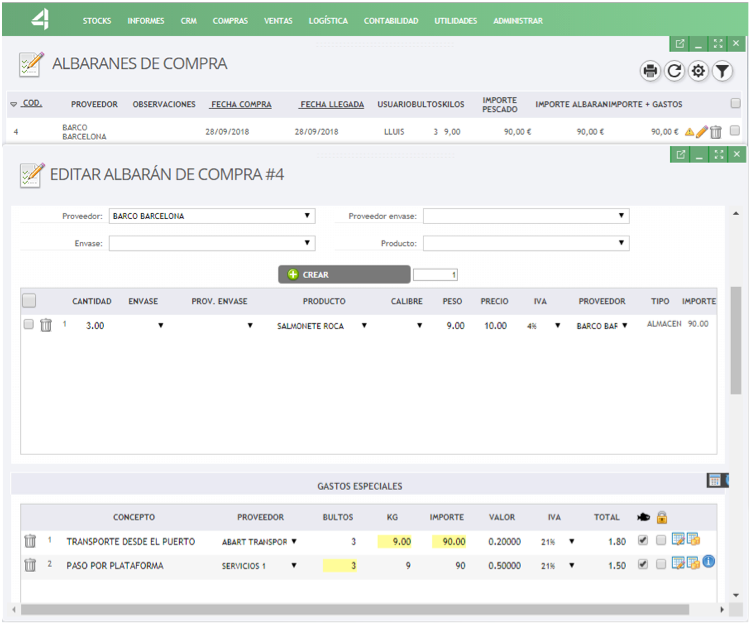Image resolution: width=750 pixels, height=623 pixels.
Task: Uncheck the fish checkbox for Paso por plataforma
Action: coord(643,564)
